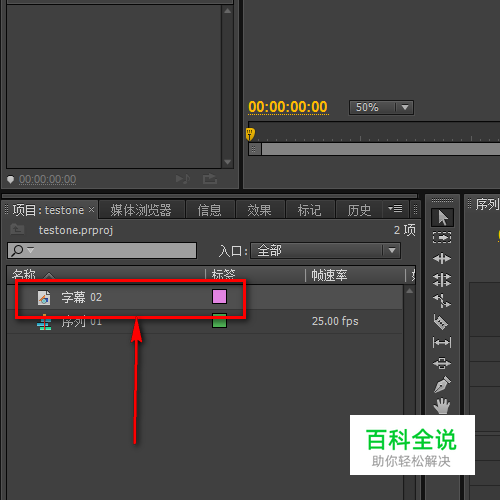Select the Rate Stretch tool
This screenshot has height=500, width=500.
point(442,301)
